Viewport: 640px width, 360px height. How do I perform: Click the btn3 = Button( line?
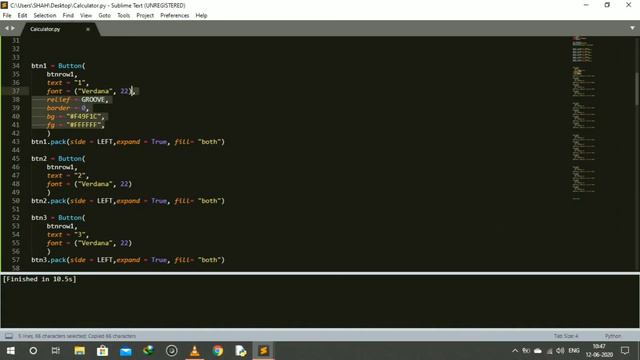[58, 218]
